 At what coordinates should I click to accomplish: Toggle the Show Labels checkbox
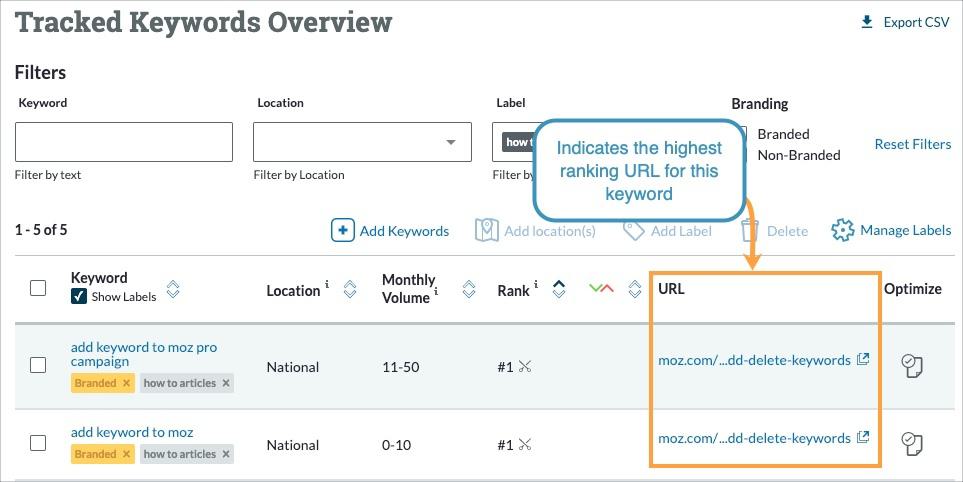click(x=79, y=297)
